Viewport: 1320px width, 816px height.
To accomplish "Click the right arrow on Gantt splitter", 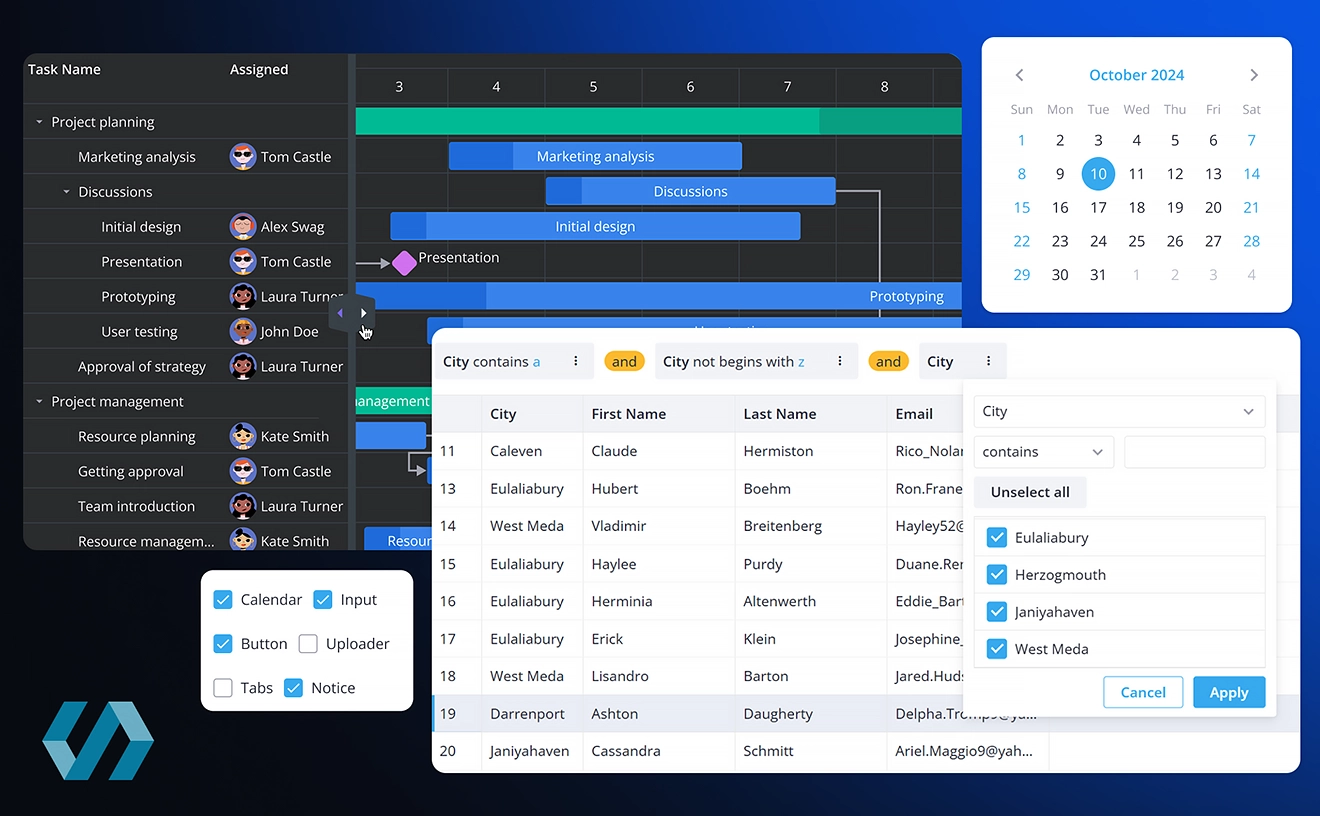I will point(363,313).
